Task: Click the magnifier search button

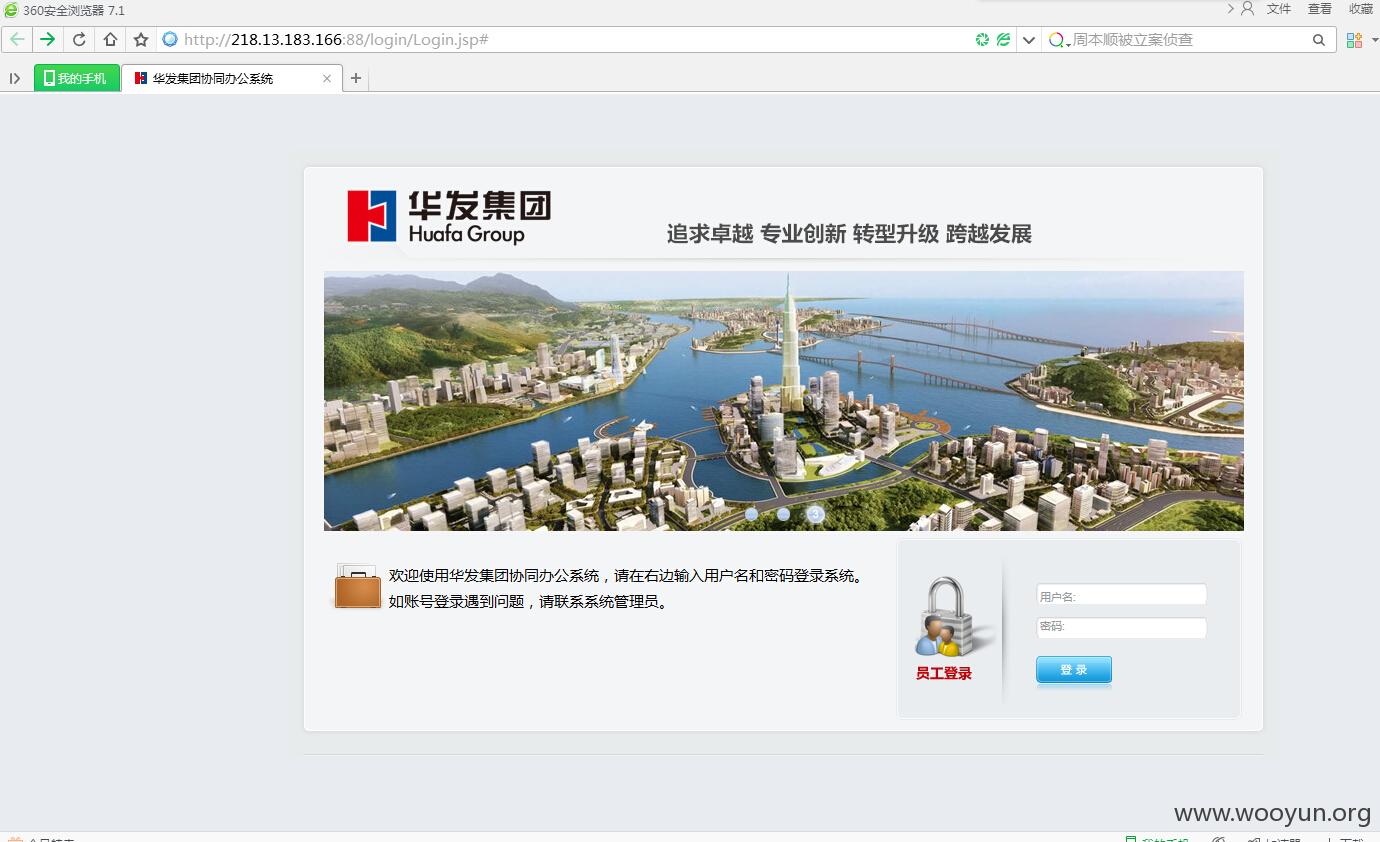Action: [1319, 40]
